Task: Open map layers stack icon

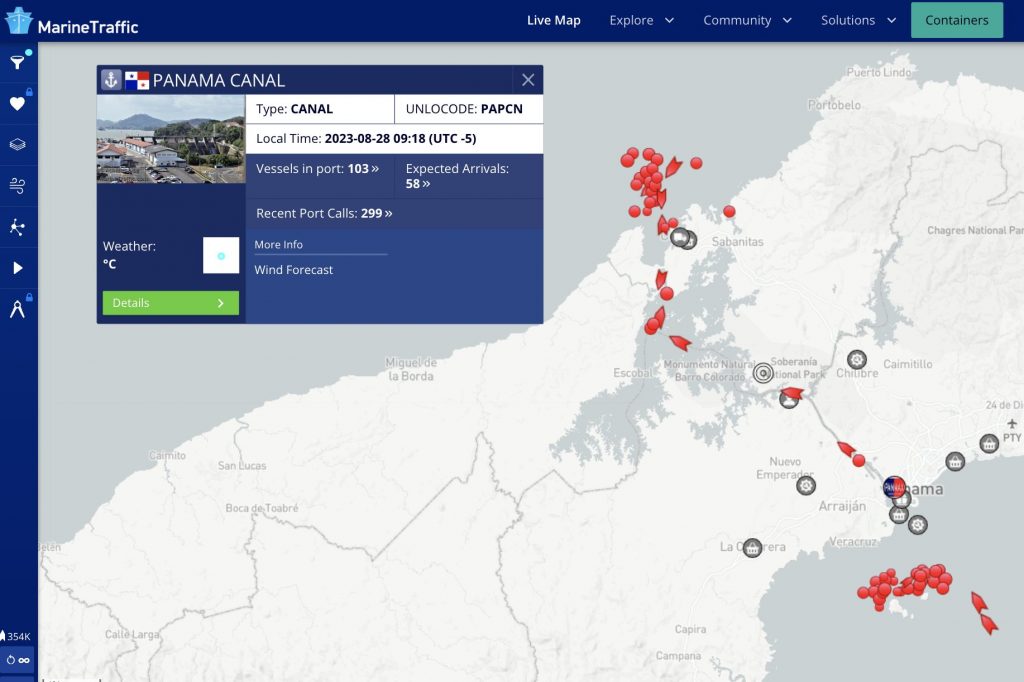Action: coord(17,144)
